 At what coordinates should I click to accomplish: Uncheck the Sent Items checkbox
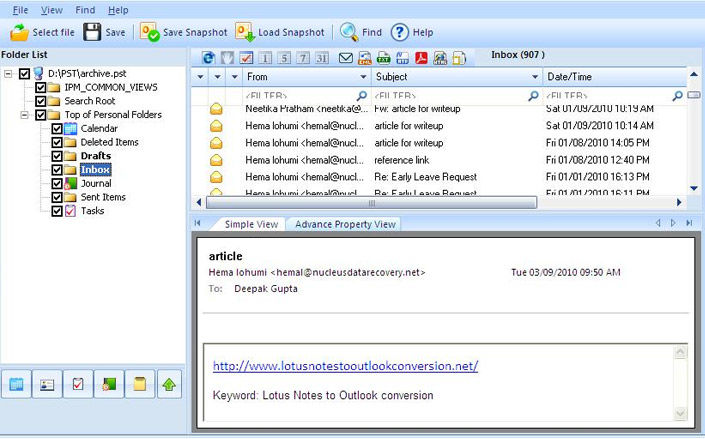coord(57,197)
